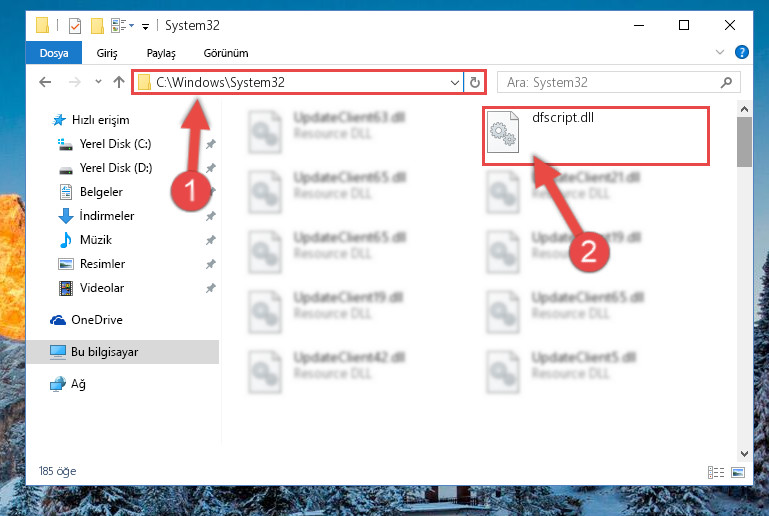The height and width of the screenshot is (516, 769).
Task: Expand the address bar history dropdown
Action: (x=455, y=82)
